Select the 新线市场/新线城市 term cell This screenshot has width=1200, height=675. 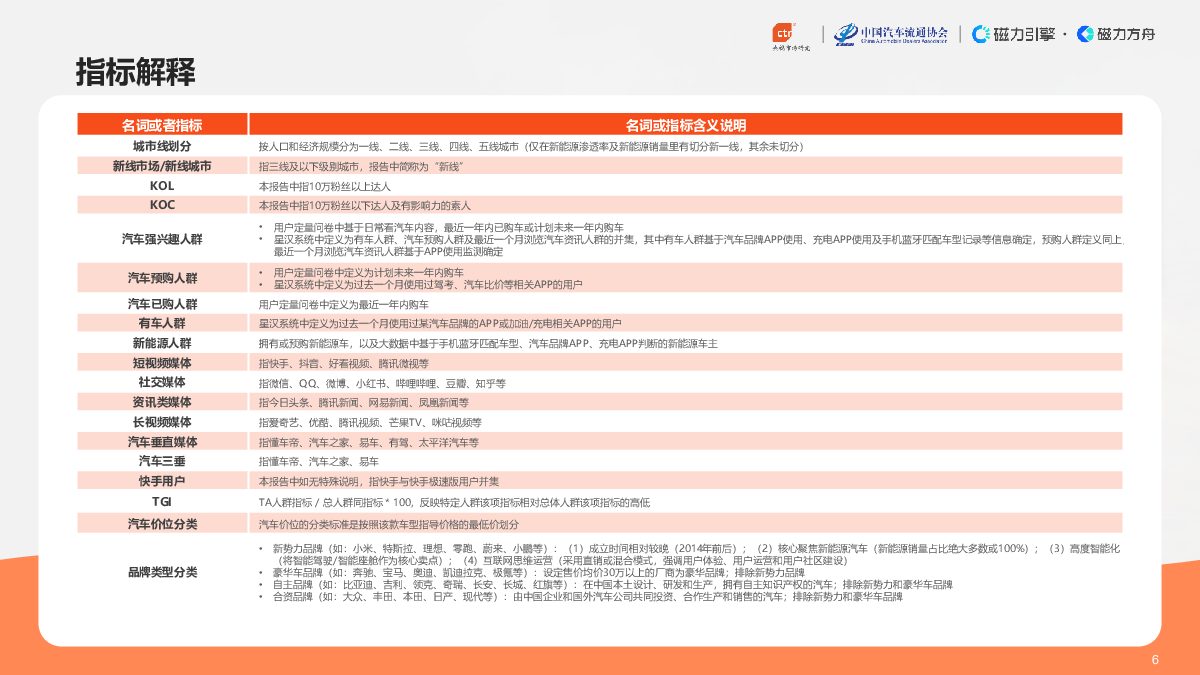162,166
